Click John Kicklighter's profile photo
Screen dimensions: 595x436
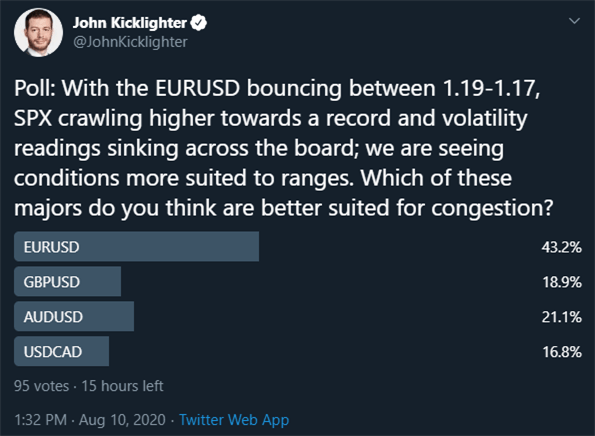38,33
